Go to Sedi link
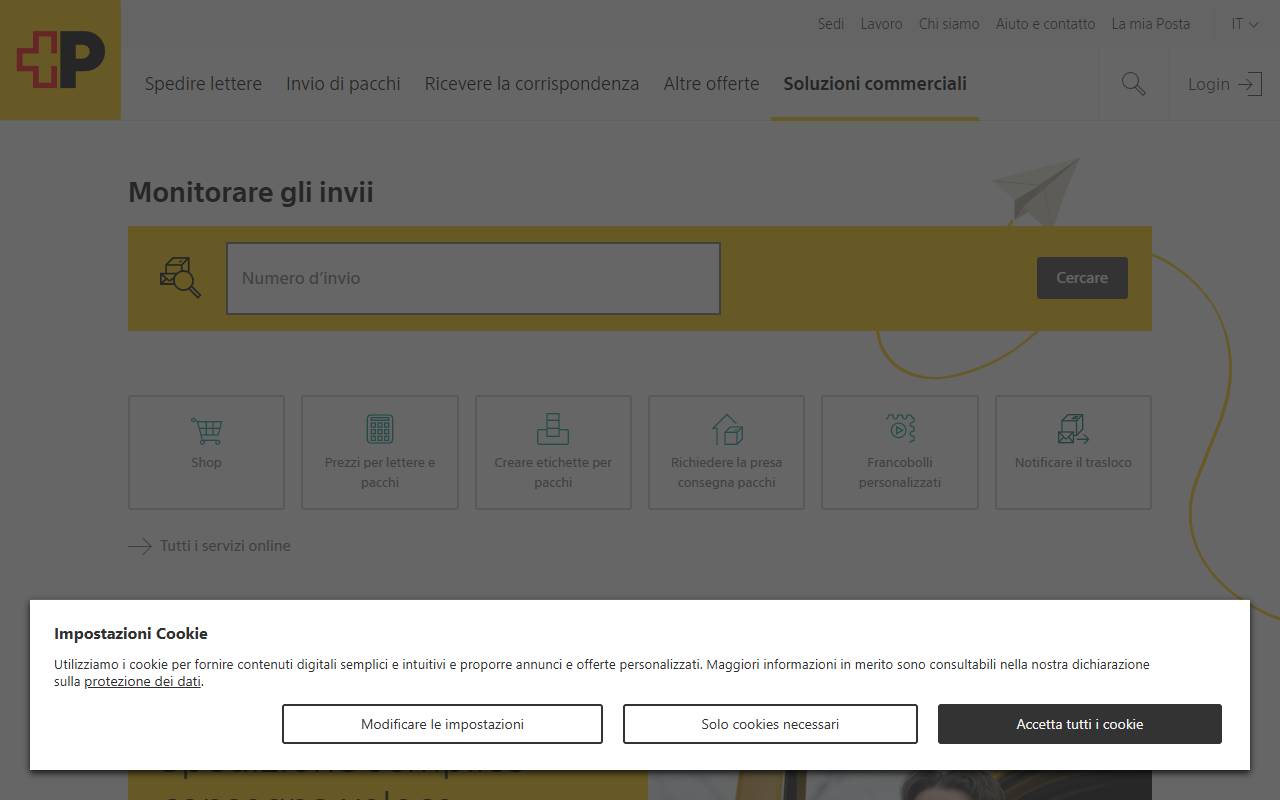This screenshot has height=800, width=1280. pos(831,24)
